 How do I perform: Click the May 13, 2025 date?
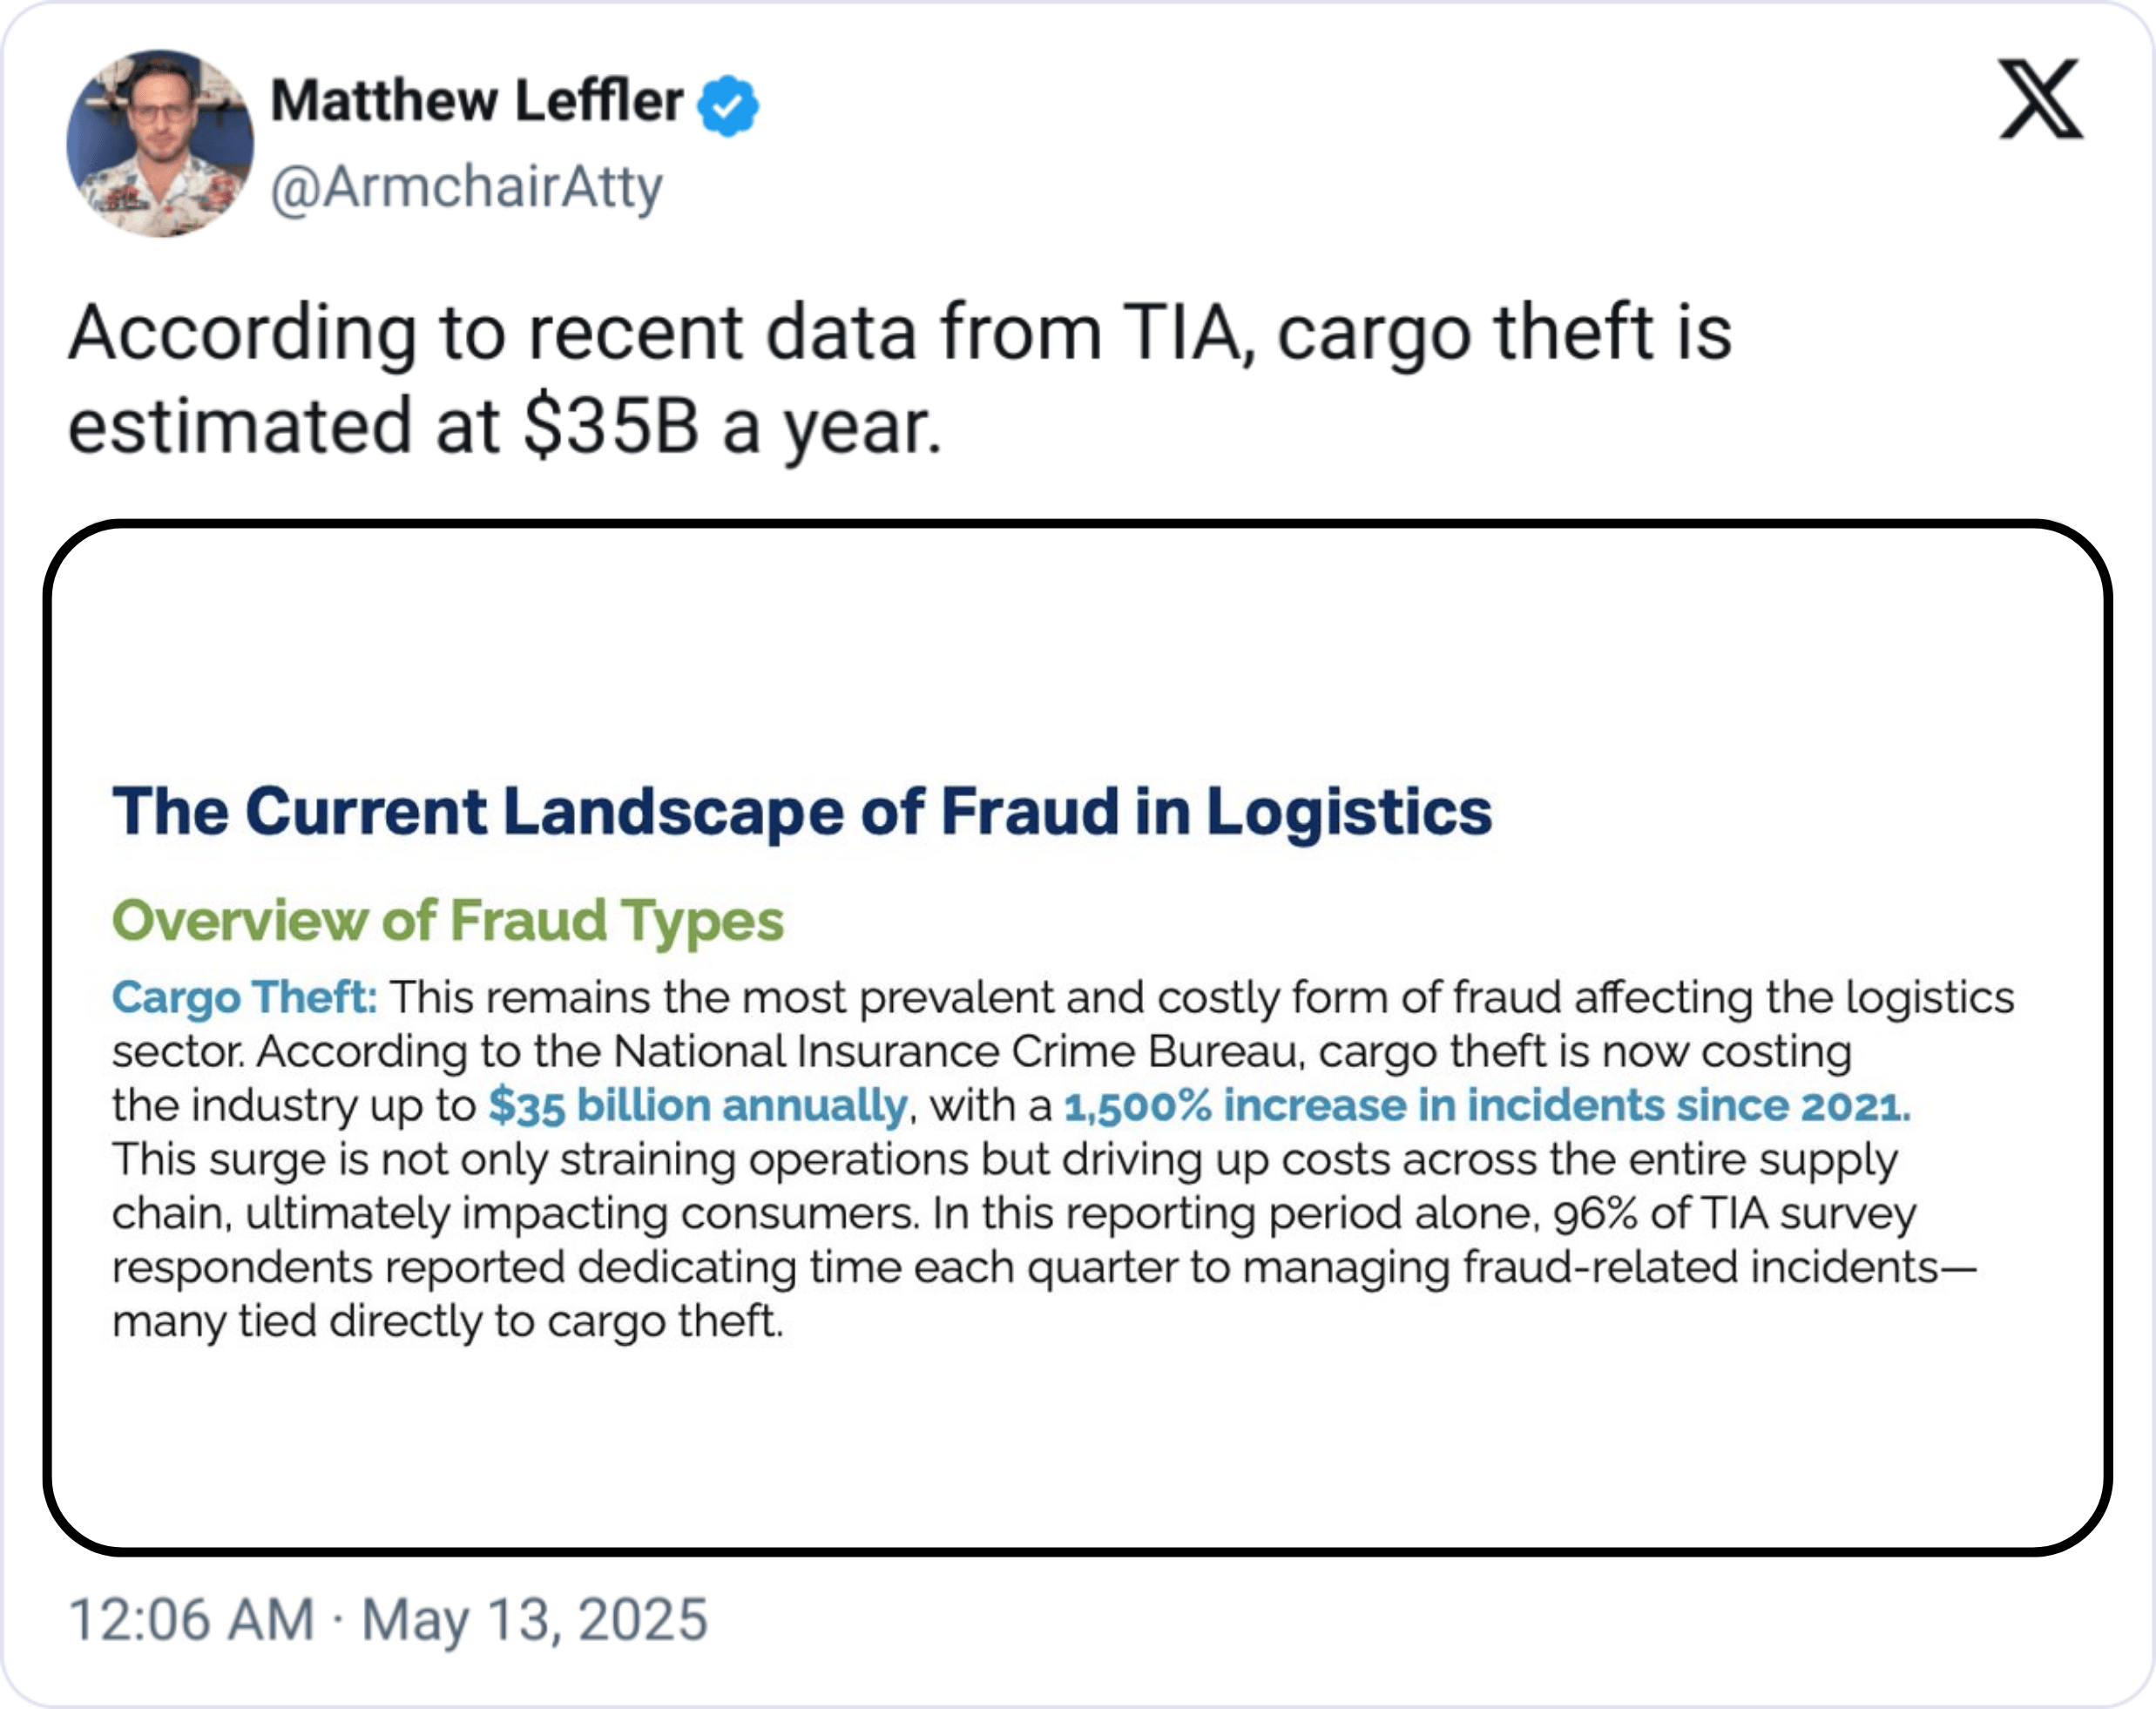pos(534,1619)
